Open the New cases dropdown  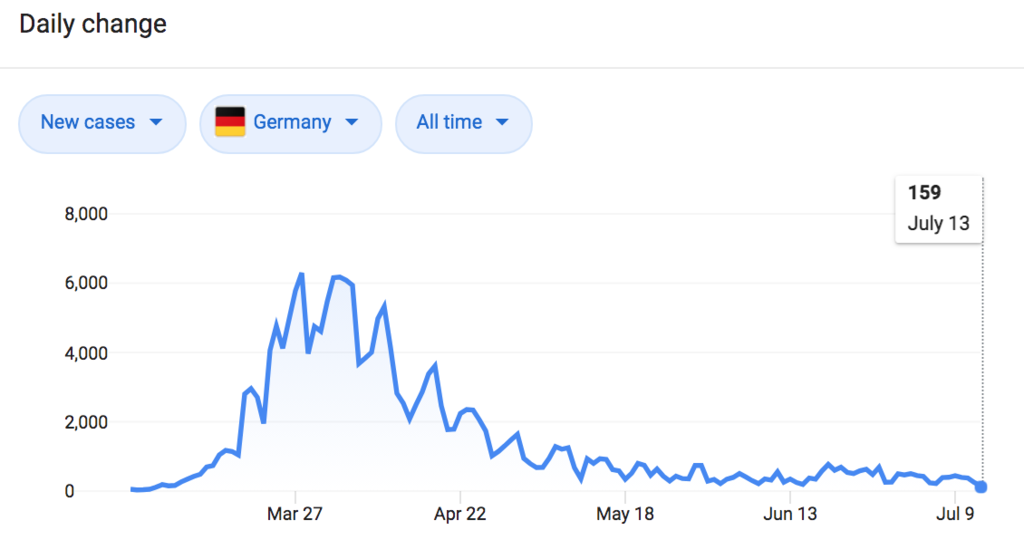click(x=103, y=123)
